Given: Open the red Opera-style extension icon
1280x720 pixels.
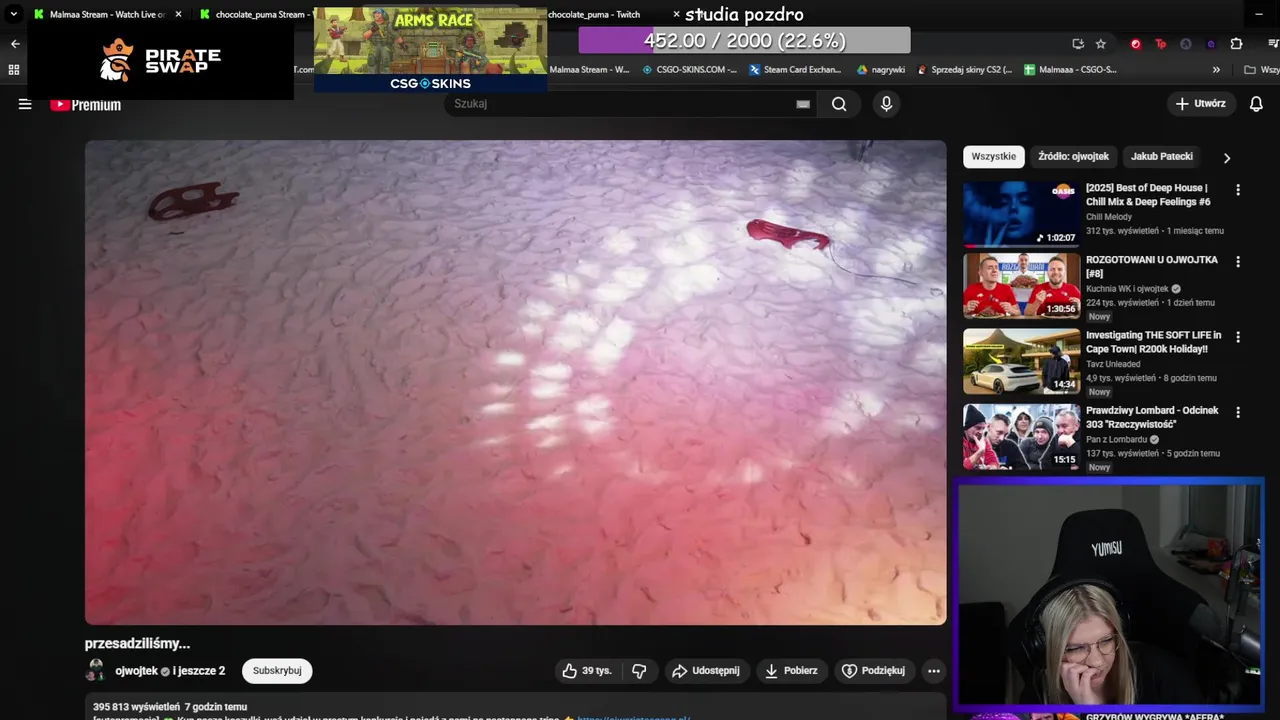Looking at the screenshot, I should pos(1136,44).
